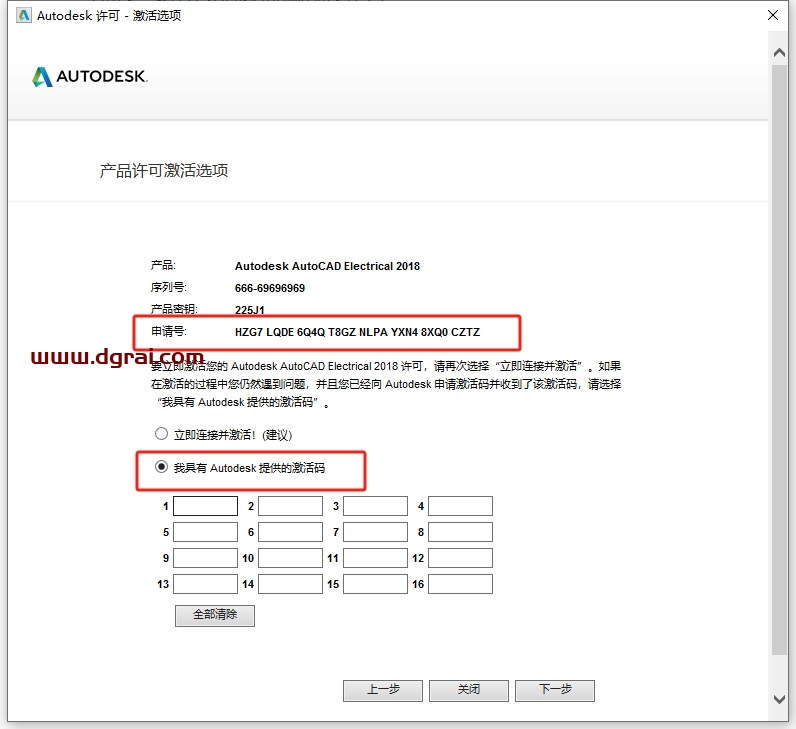Screen dimensions: 796x729
Task: Click activation code field 3
Action: pyautogui.click(x=376, y=506)
